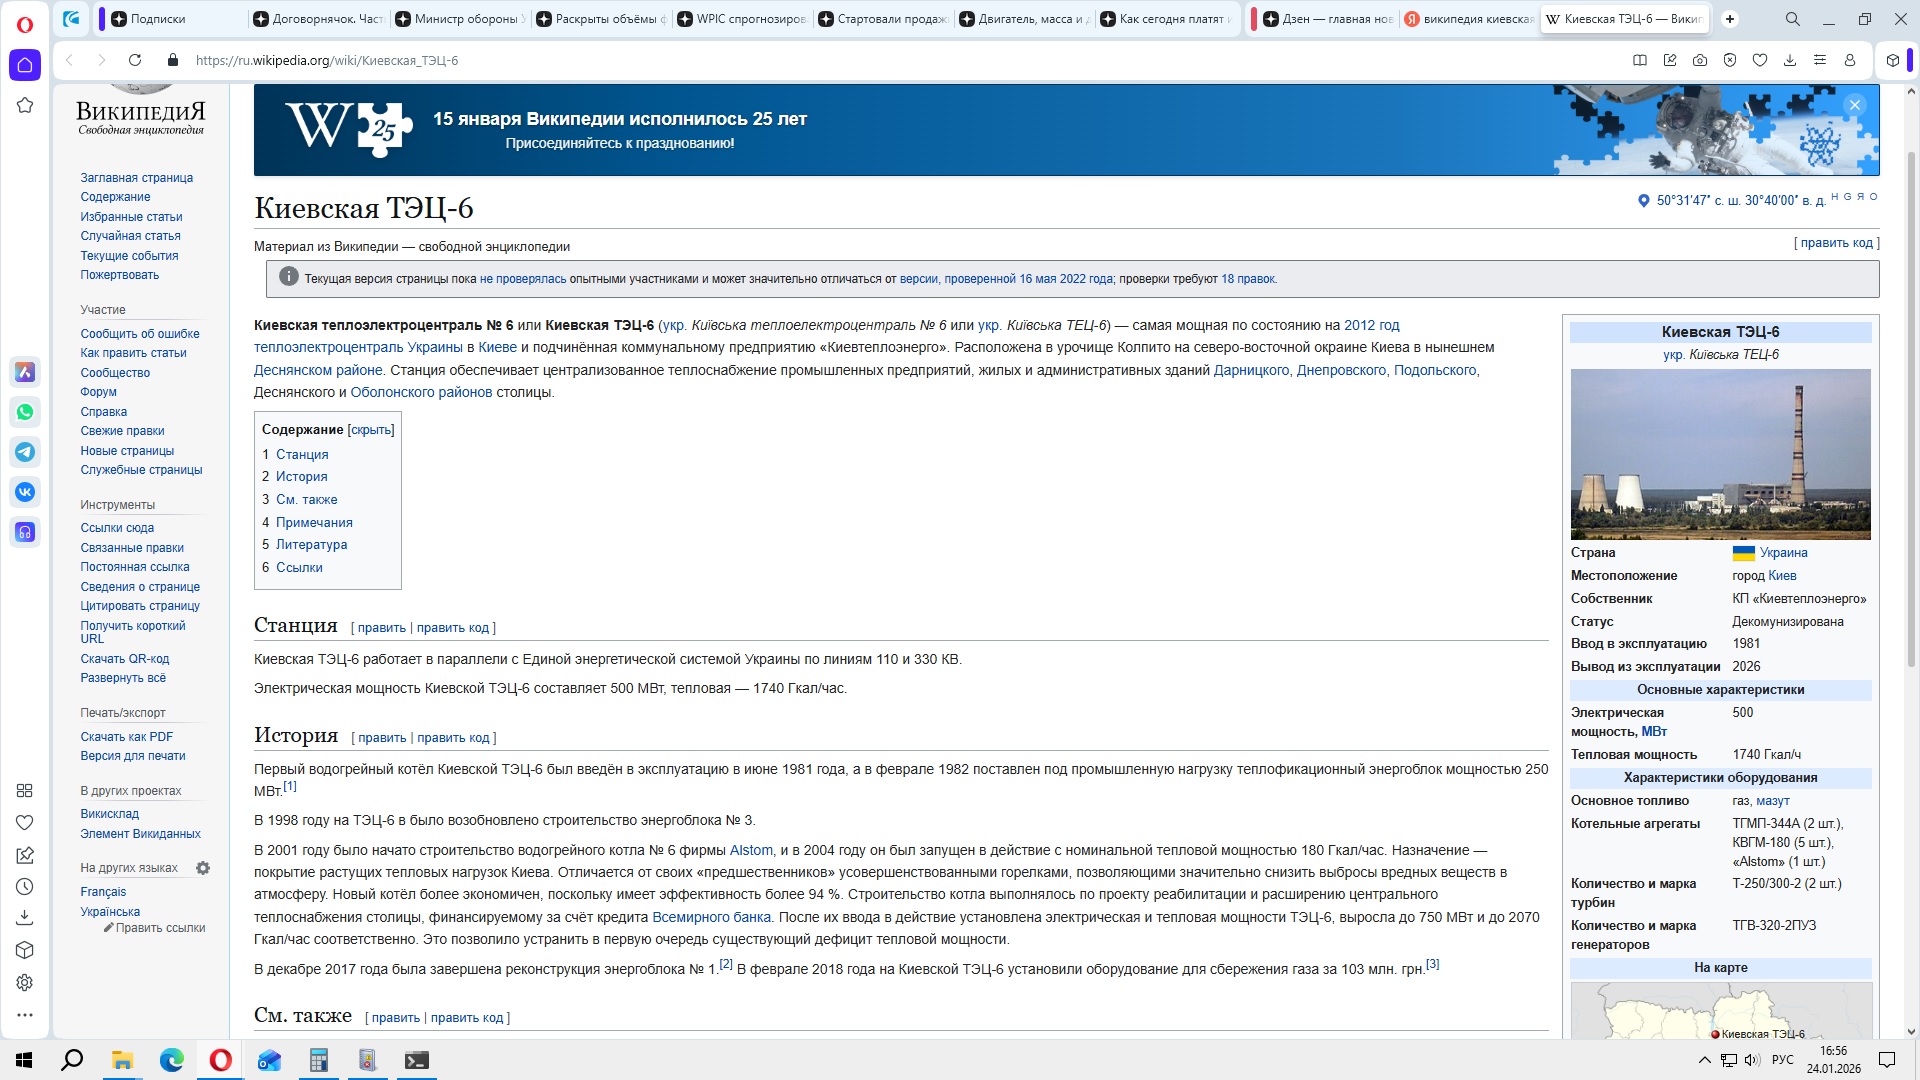Open WhatsApp in the Opera sidebar
This screenshot has height=1080, width=1920.
25,412
